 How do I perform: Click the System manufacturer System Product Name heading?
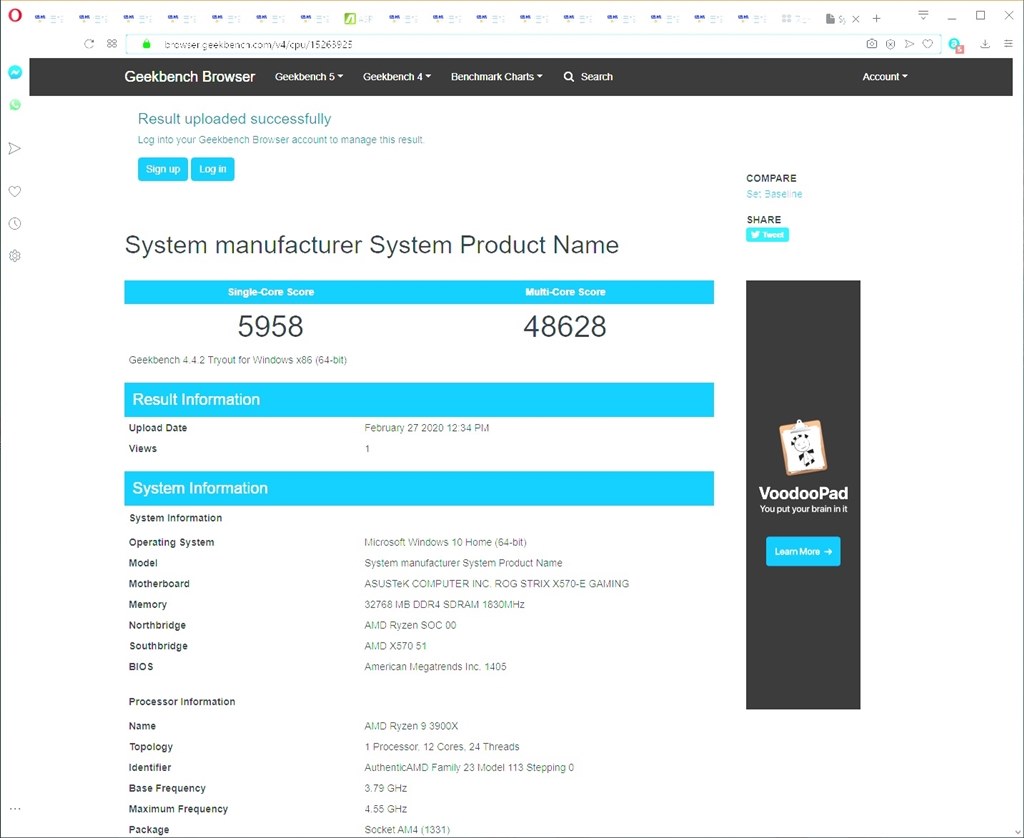click(x=372, y=245)
